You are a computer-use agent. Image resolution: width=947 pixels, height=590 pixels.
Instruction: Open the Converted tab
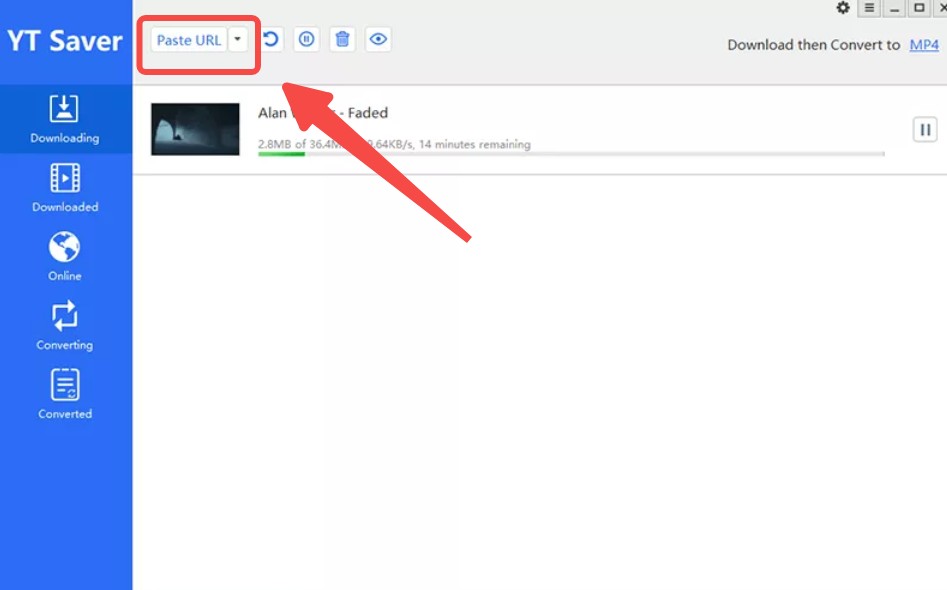click(65, 394)
